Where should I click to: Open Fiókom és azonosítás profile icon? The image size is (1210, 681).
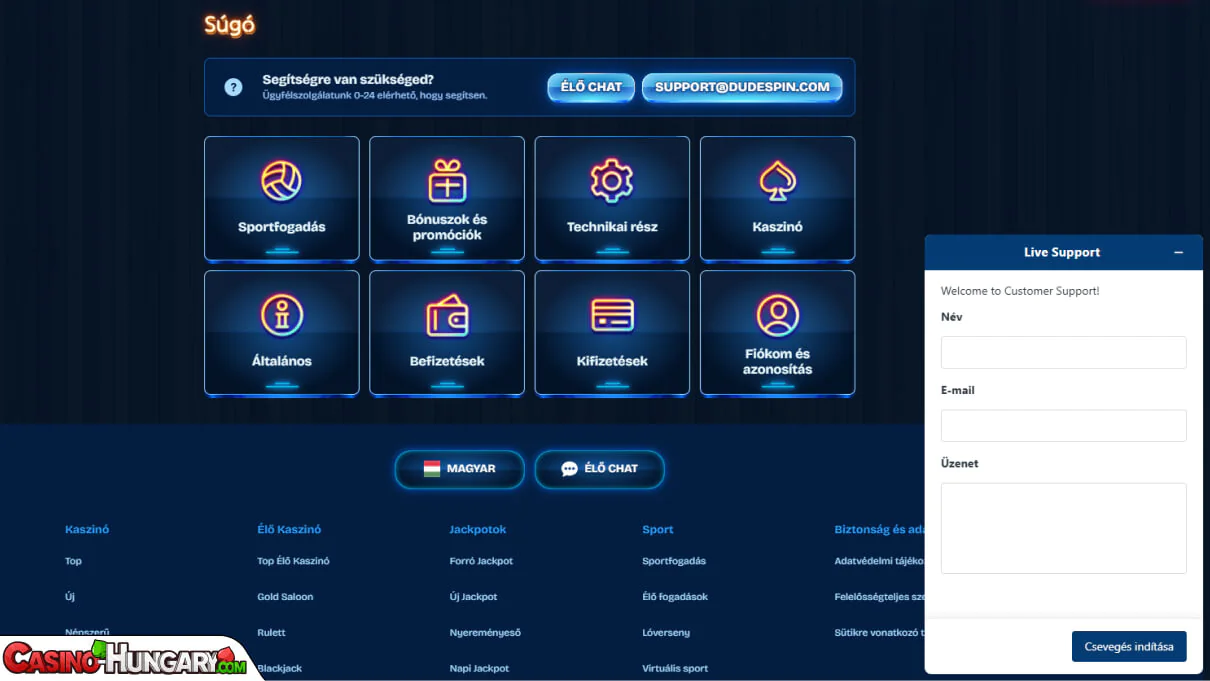click(x=777, y=315)
